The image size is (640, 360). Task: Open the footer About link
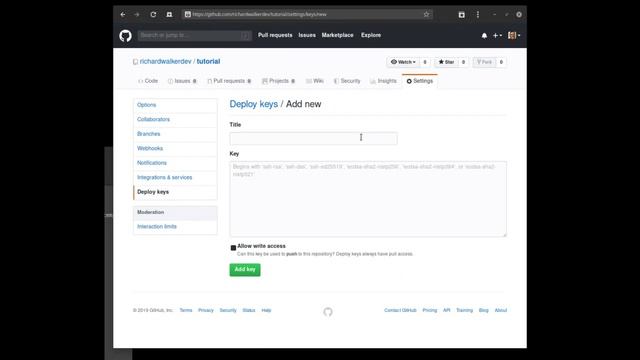[501, 310]
